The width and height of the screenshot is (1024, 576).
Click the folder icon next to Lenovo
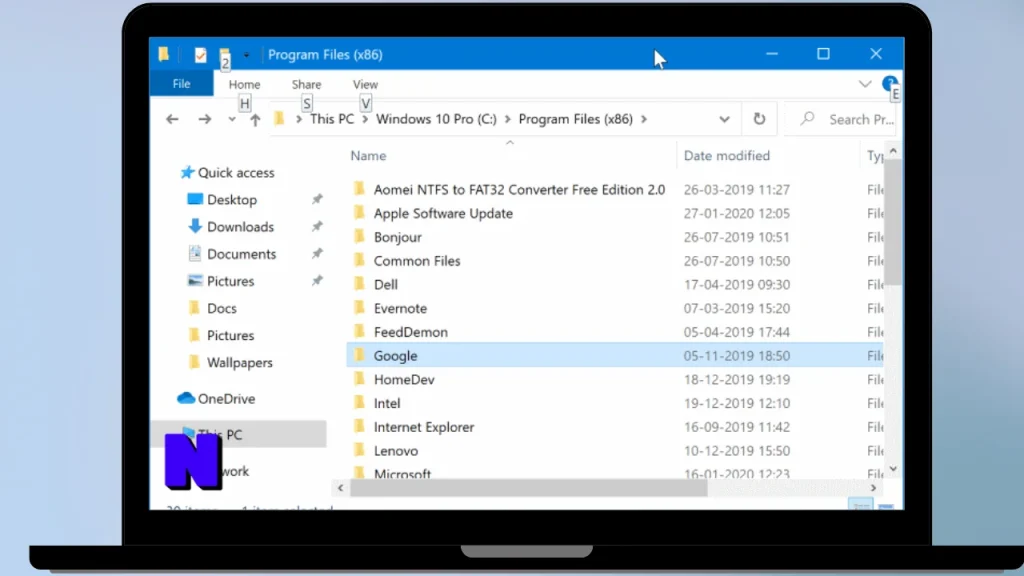(x=359, y=450)
